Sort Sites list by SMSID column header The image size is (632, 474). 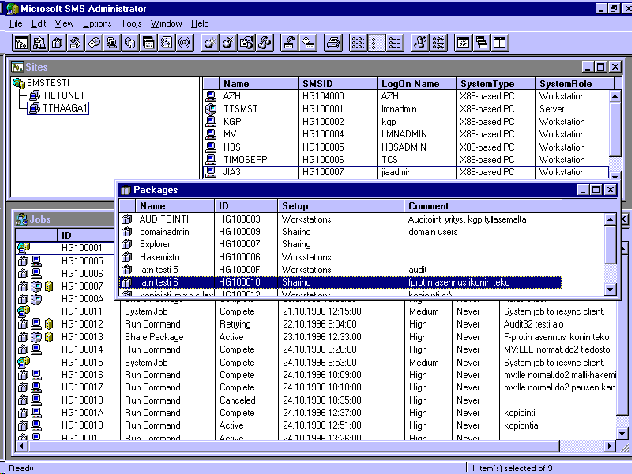pos(338,83)
